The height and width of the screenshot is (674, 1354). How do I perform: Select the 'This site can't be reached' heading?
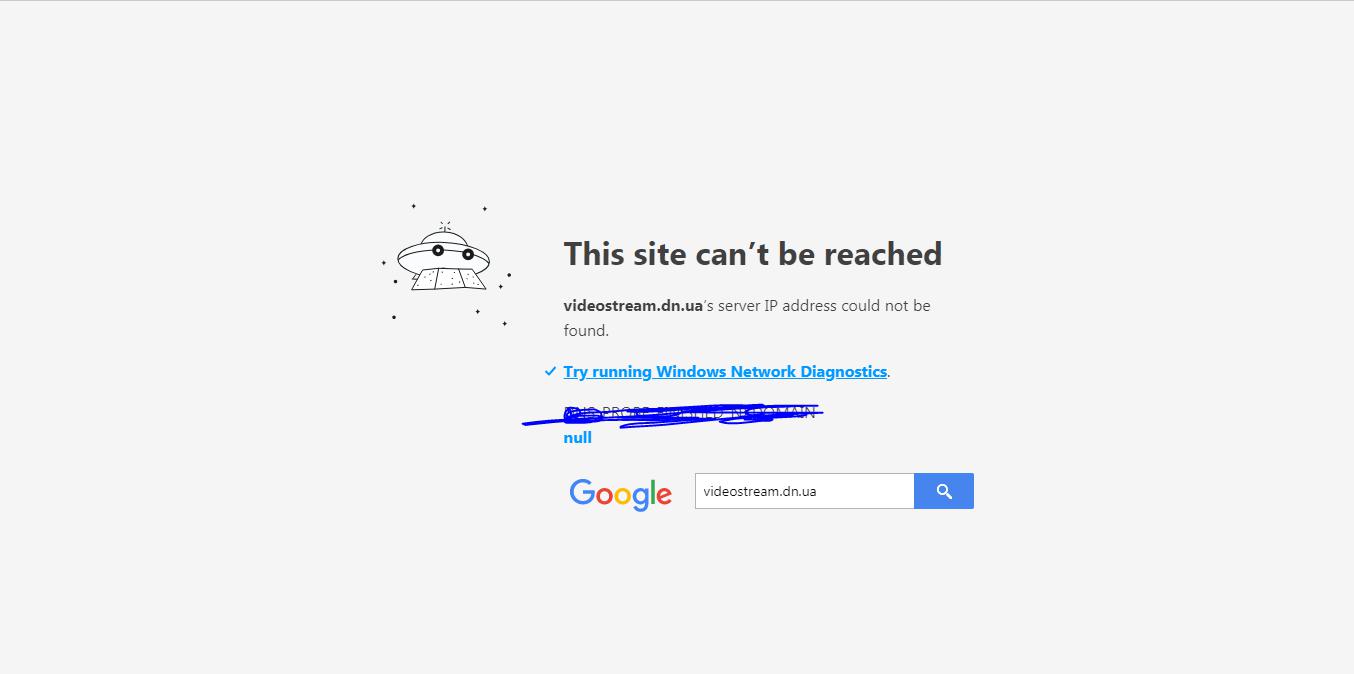coord(753,254)
